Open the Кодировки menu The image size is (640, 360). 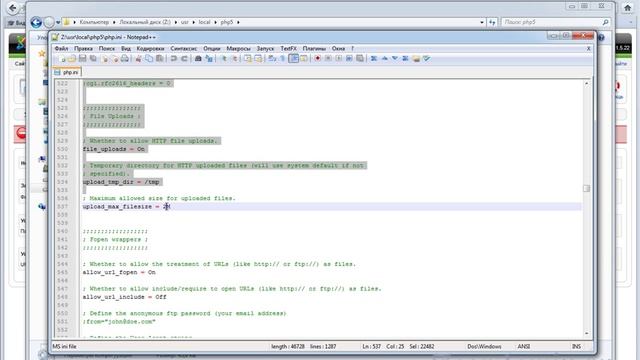(150, 49)
